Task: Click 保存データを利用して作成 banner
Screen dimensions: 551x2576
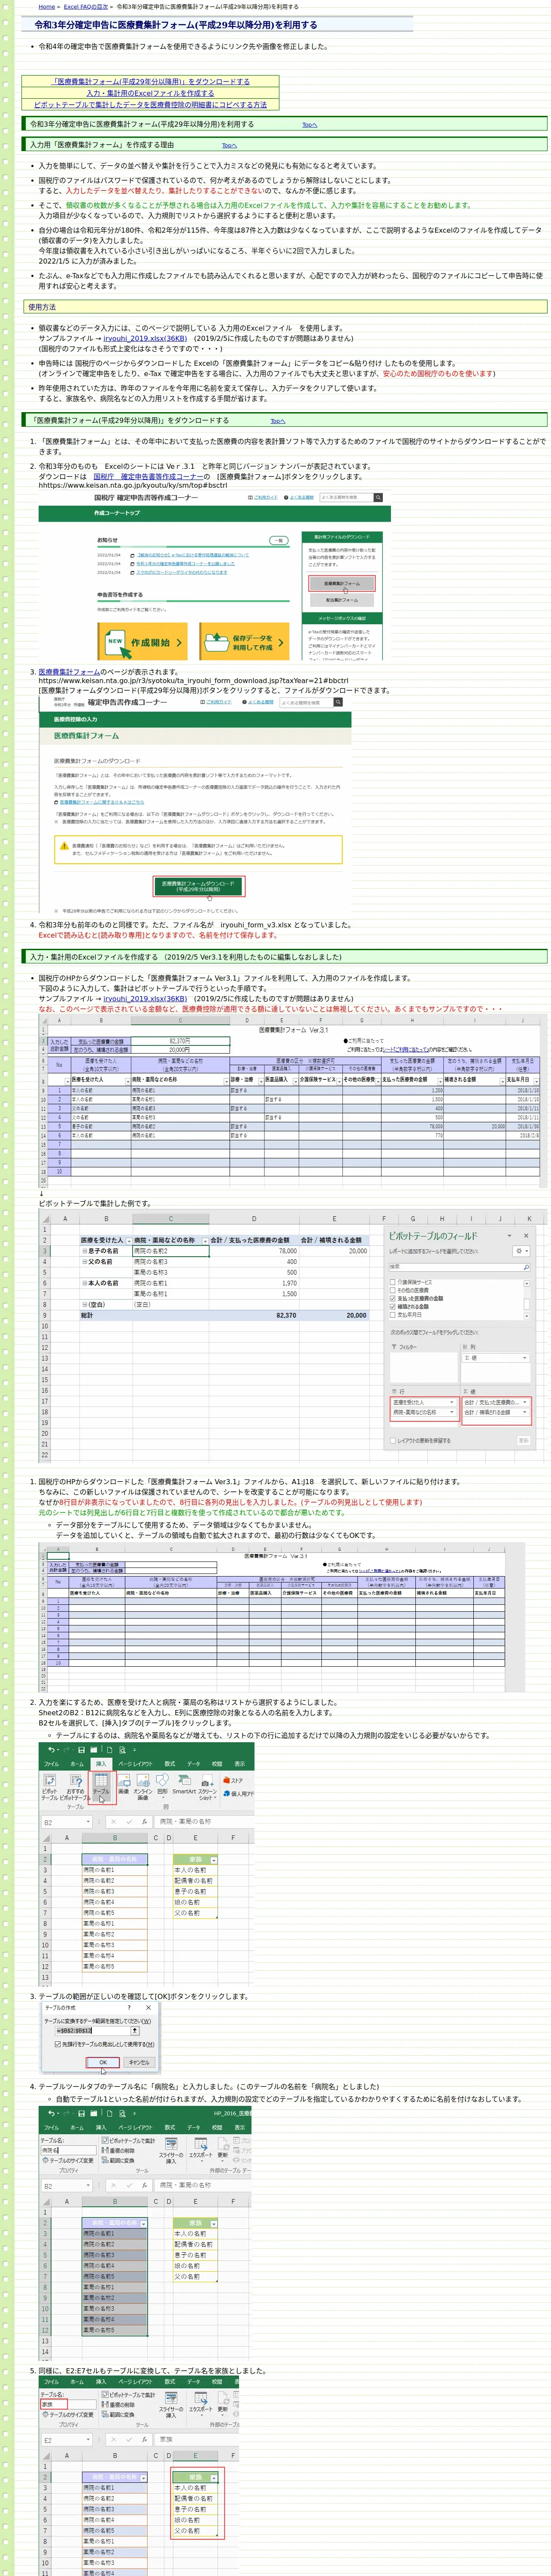Action: [x=245, y=642]
